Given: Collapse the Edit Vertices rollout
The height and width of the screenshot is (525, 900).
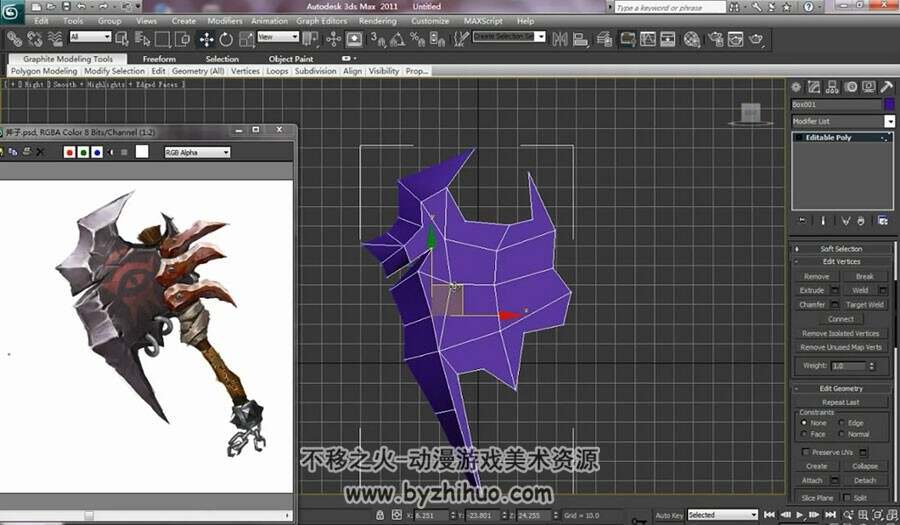Looking at the screenshot, I should pyautogui.click(x=841, y=261).
